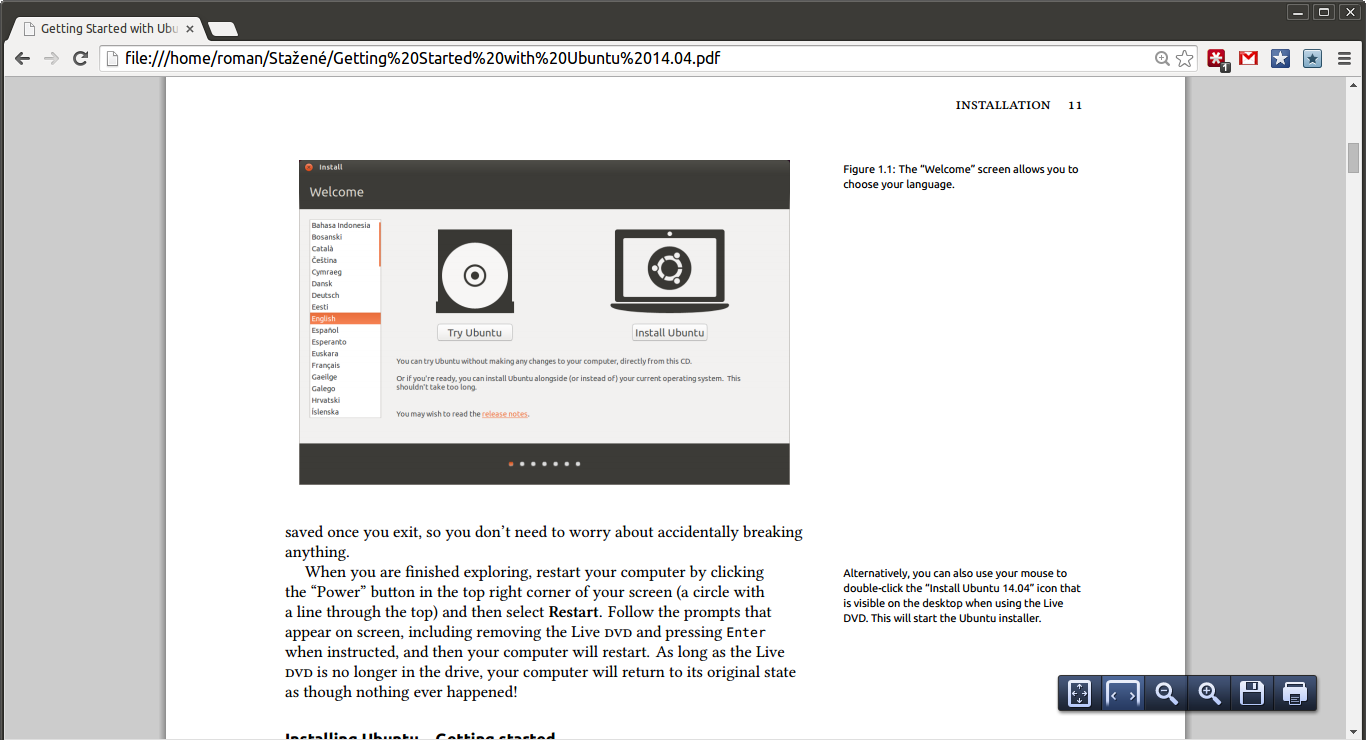
Task: Reload the PDF page
Action: [81, 59]
